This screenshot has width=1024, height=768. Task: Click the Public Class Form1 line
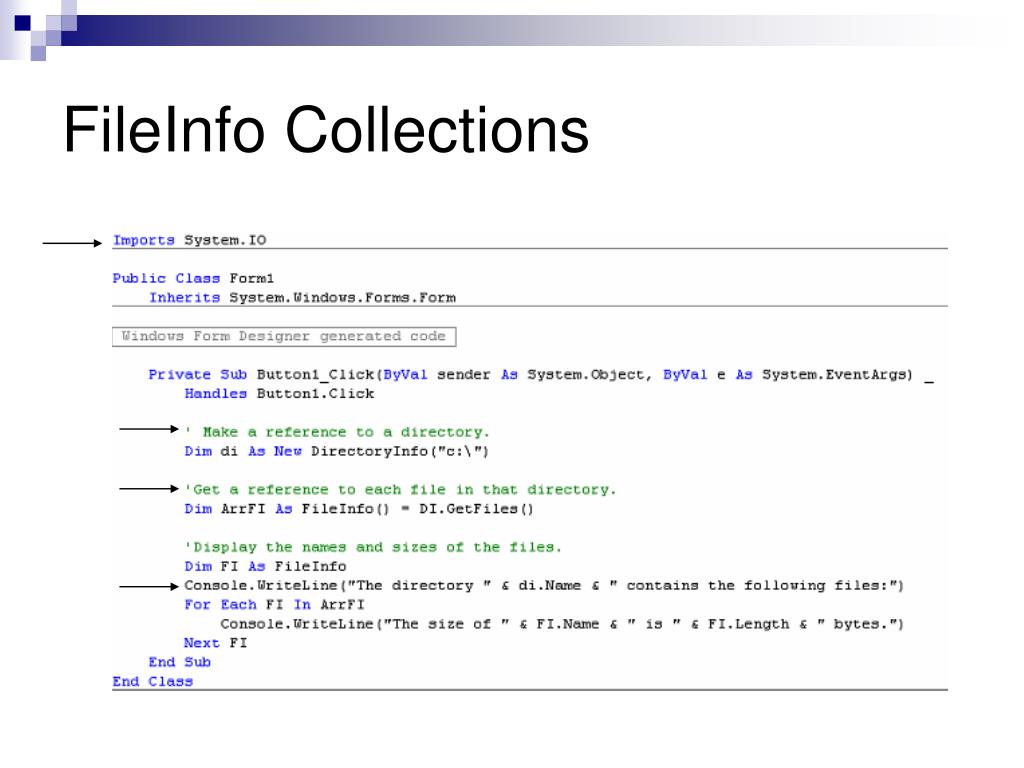[x=193, y=278]
